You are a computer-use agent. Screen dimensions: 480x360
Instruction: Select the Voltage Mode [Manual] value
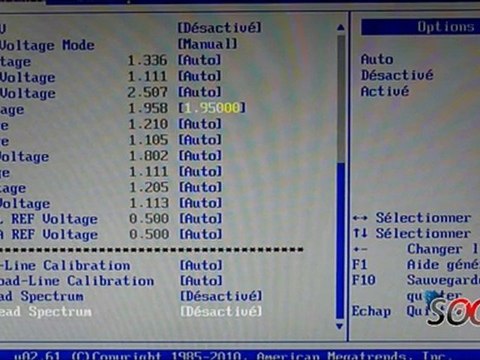coord(207,44)
